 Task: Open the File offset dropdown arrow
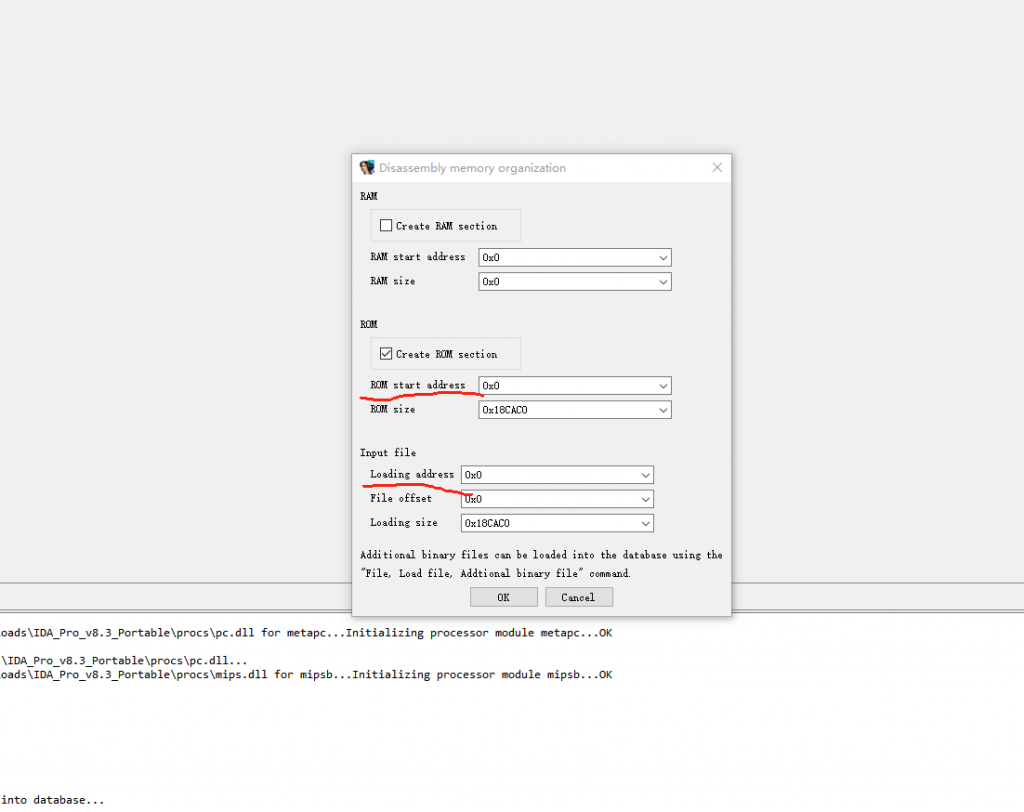point(645,499)
